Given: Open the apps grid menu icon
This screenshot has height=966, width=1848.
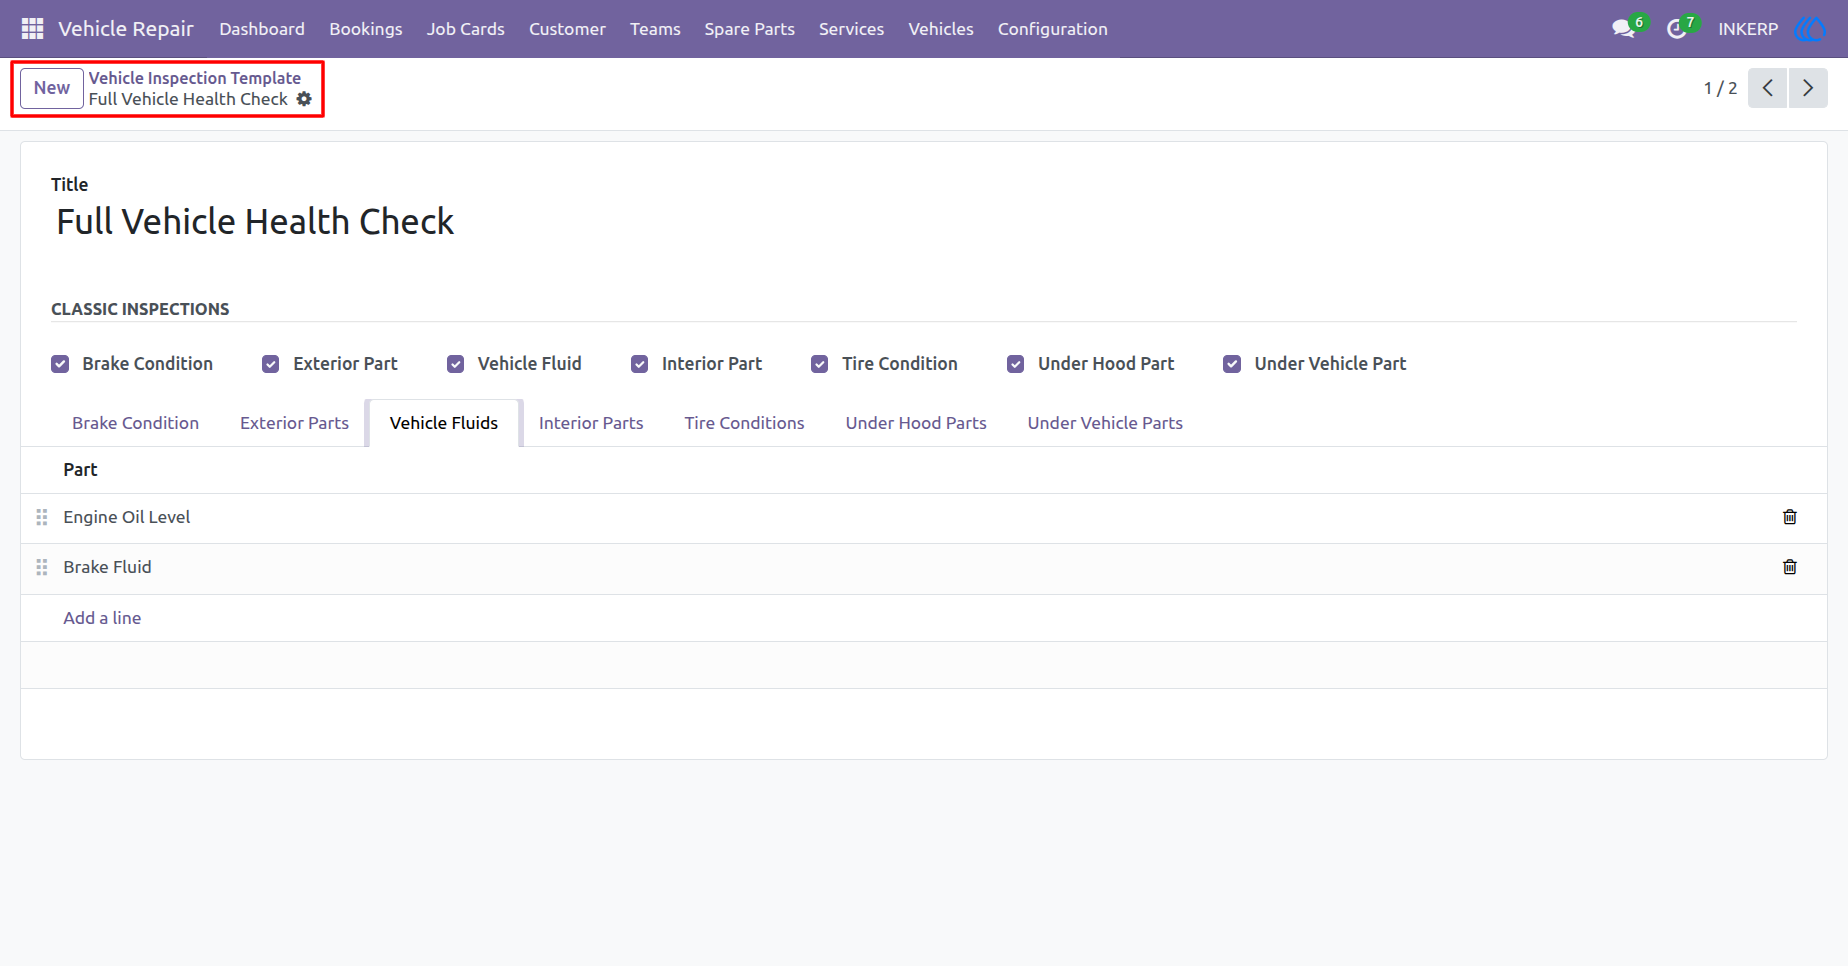Looking at the screenshot, I should pyautogui.click(x=32, y=29).
